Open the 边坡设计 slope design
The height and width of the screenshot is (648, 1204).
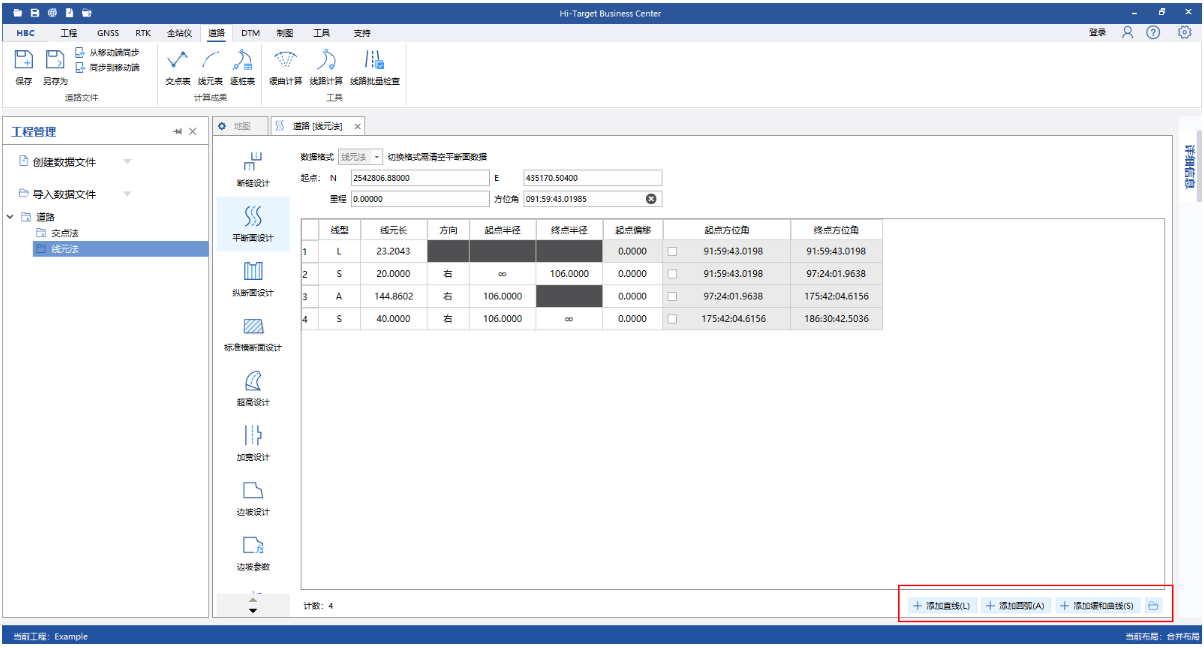coord(253,499)
